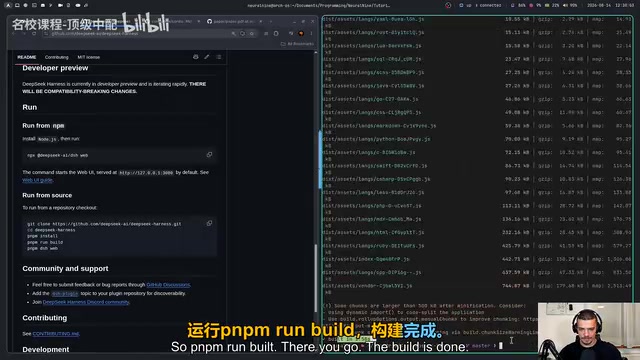
Task: Click the volume 95% indicator in top bar
Action: 570,5
